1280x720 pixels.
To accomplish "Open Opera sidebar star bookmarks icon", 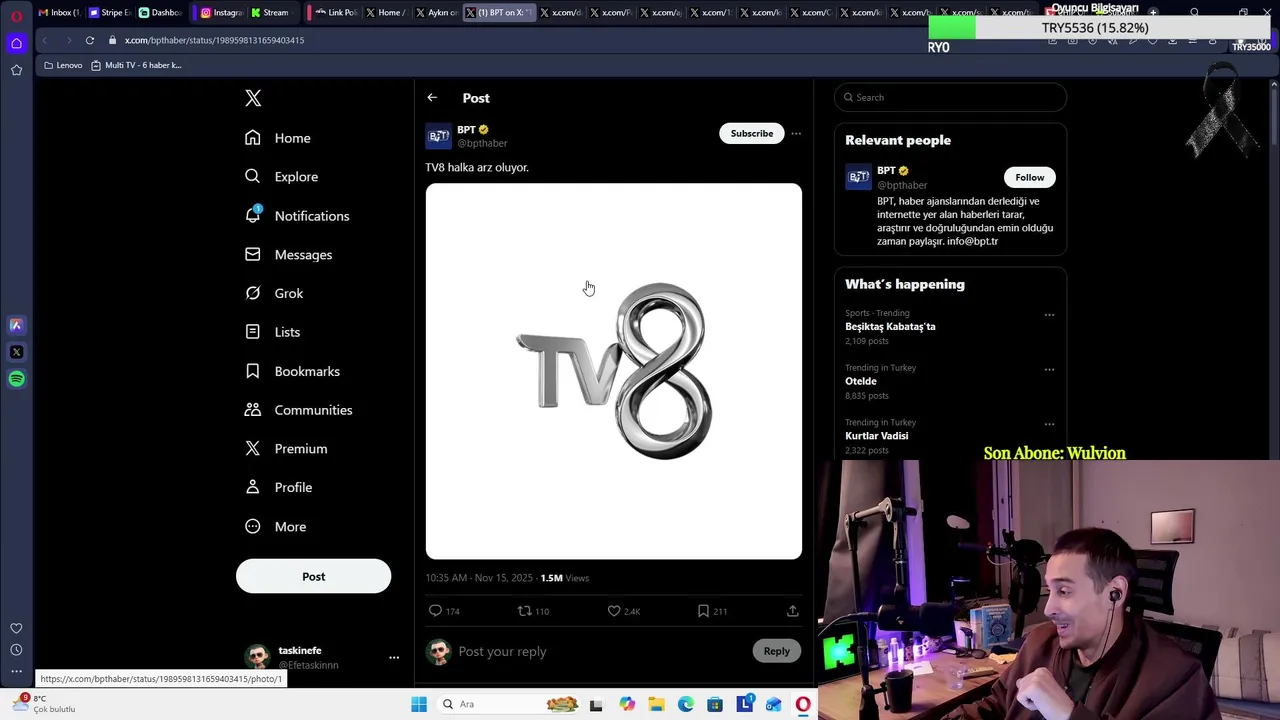I will 16,70.
